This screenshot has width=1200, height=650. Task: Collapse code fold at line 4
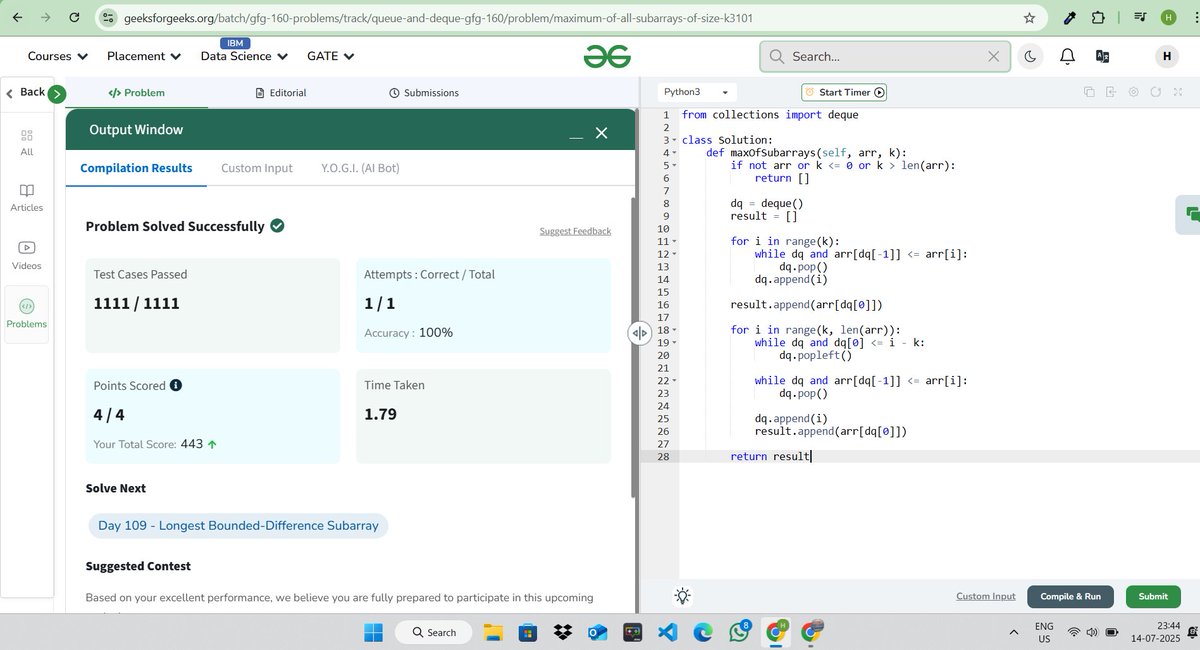point(674,153)
